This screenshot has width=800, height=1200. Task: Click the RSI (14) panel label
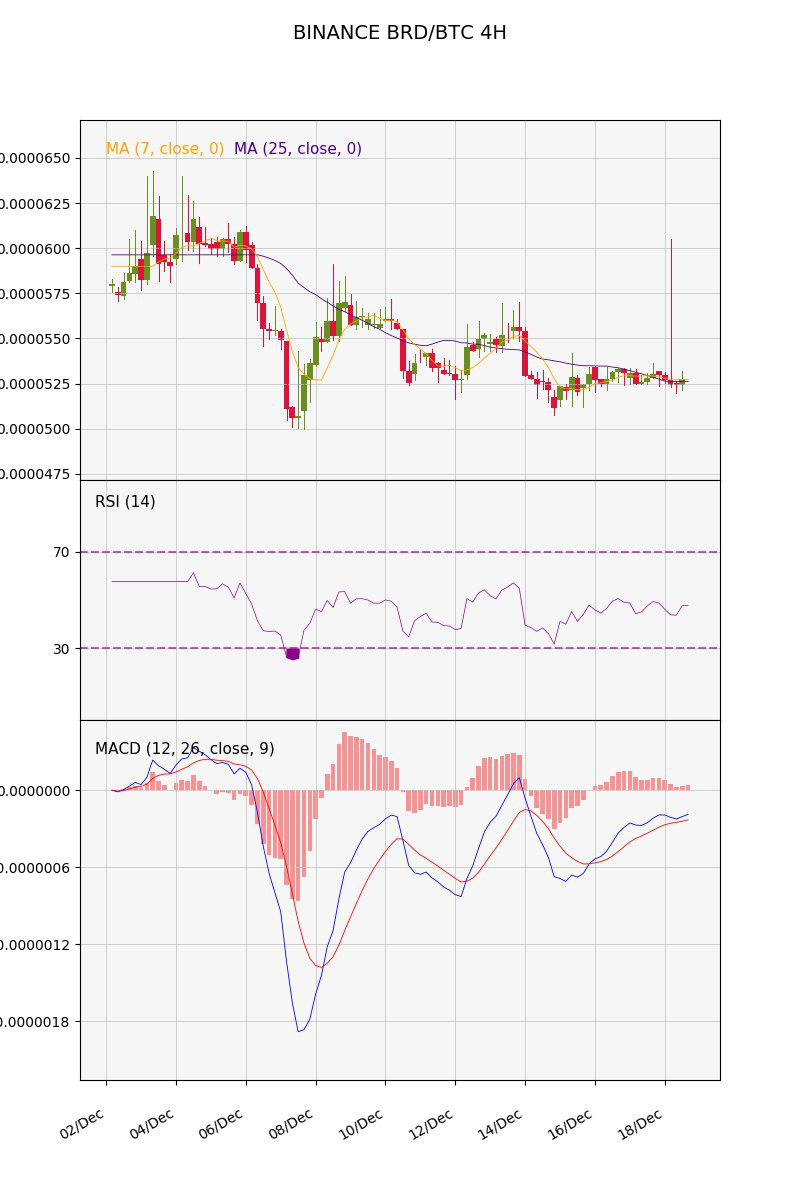coord(125,502)
